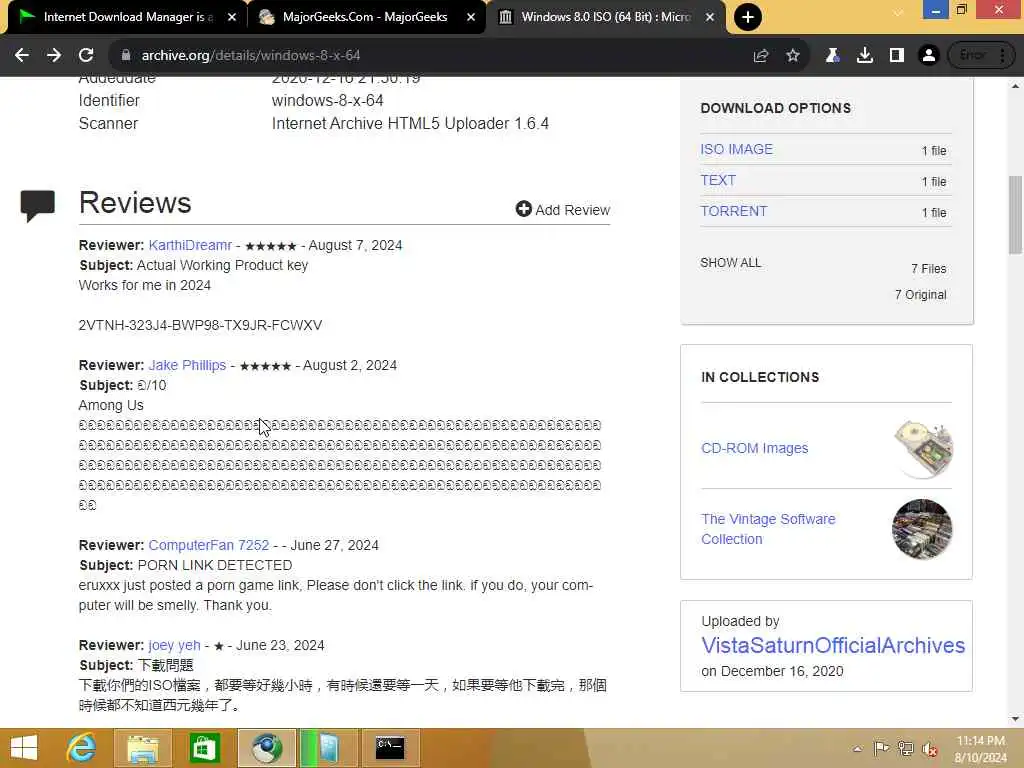1024x768 pixels.
Task: Open the Windows Start button
Action: [x=24, y=748]
